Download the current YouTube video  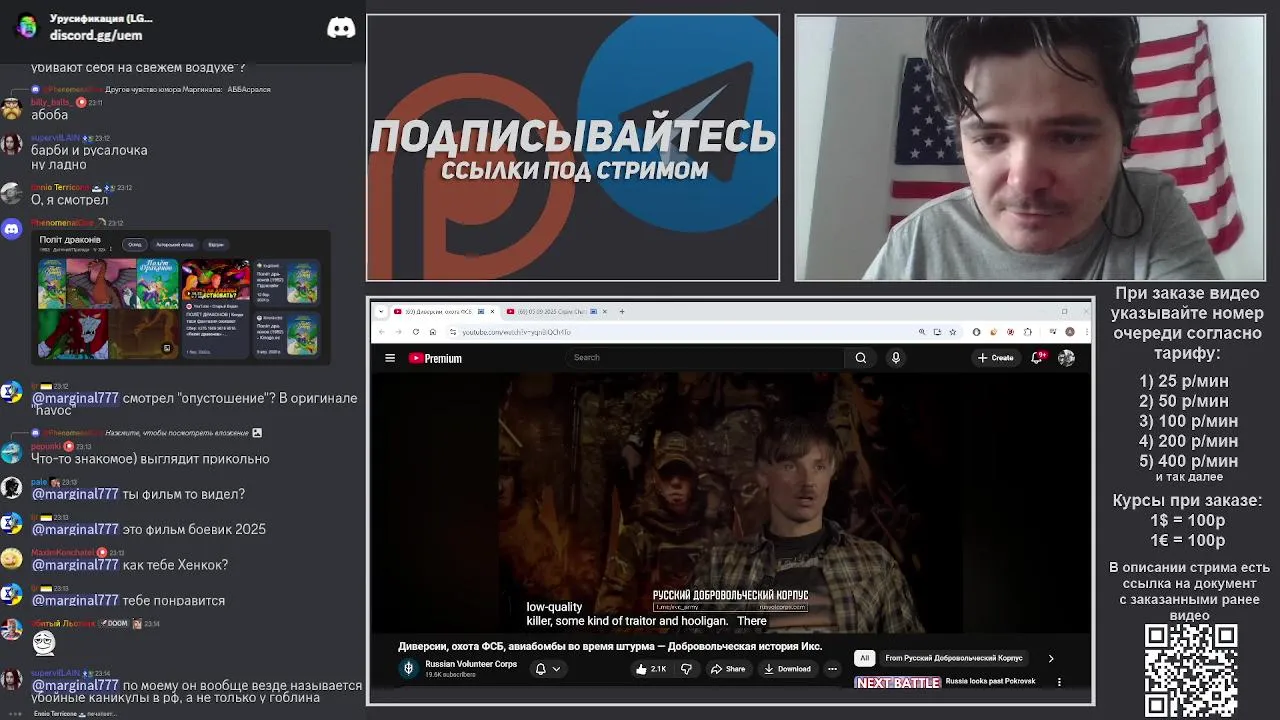tap(787, 669)
